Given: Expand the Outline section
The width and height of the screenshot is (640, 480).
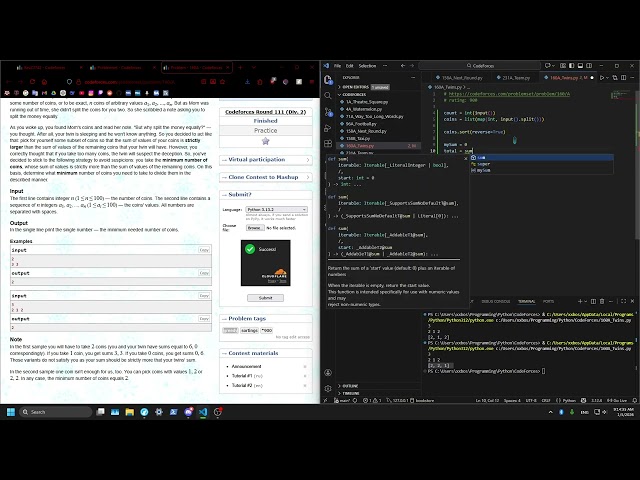Looking at the screenshot, I should 379,386.
